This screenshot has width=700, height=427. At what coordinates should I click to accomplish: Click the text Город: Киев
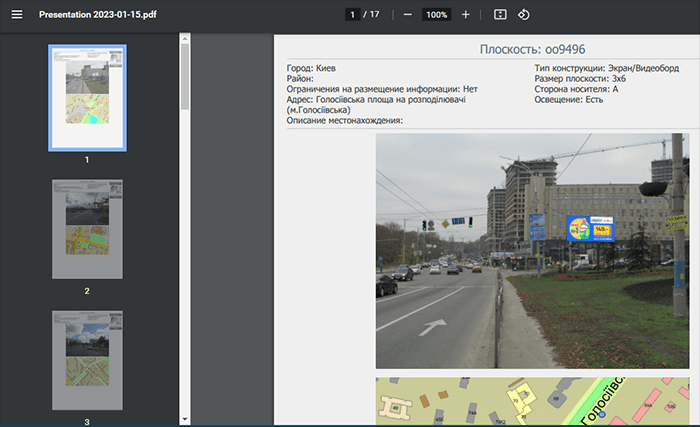[x=311, y=68]
